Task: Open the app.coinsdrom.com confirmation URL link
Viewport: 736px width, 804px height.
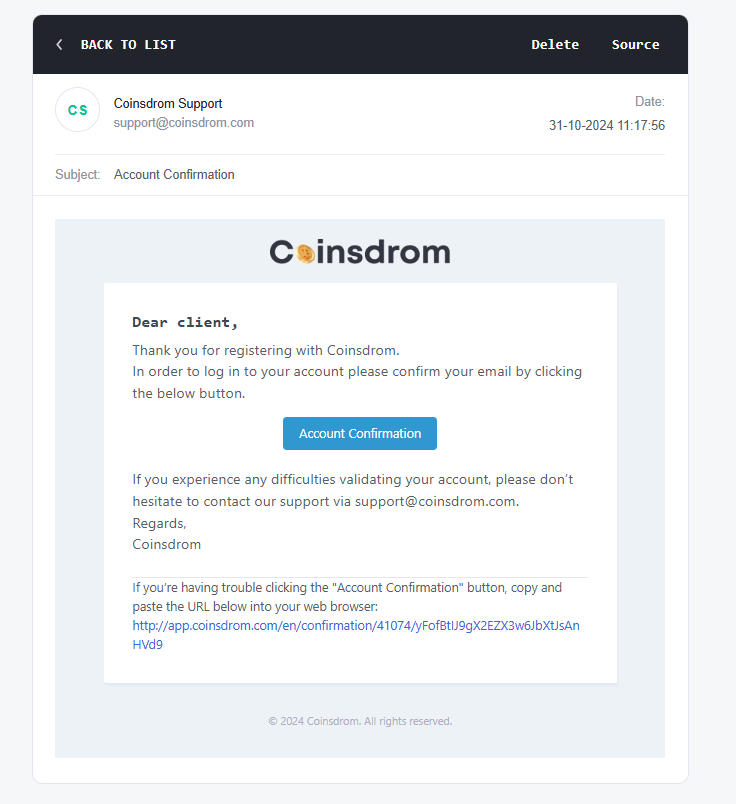Action: [x=356, y=635]
